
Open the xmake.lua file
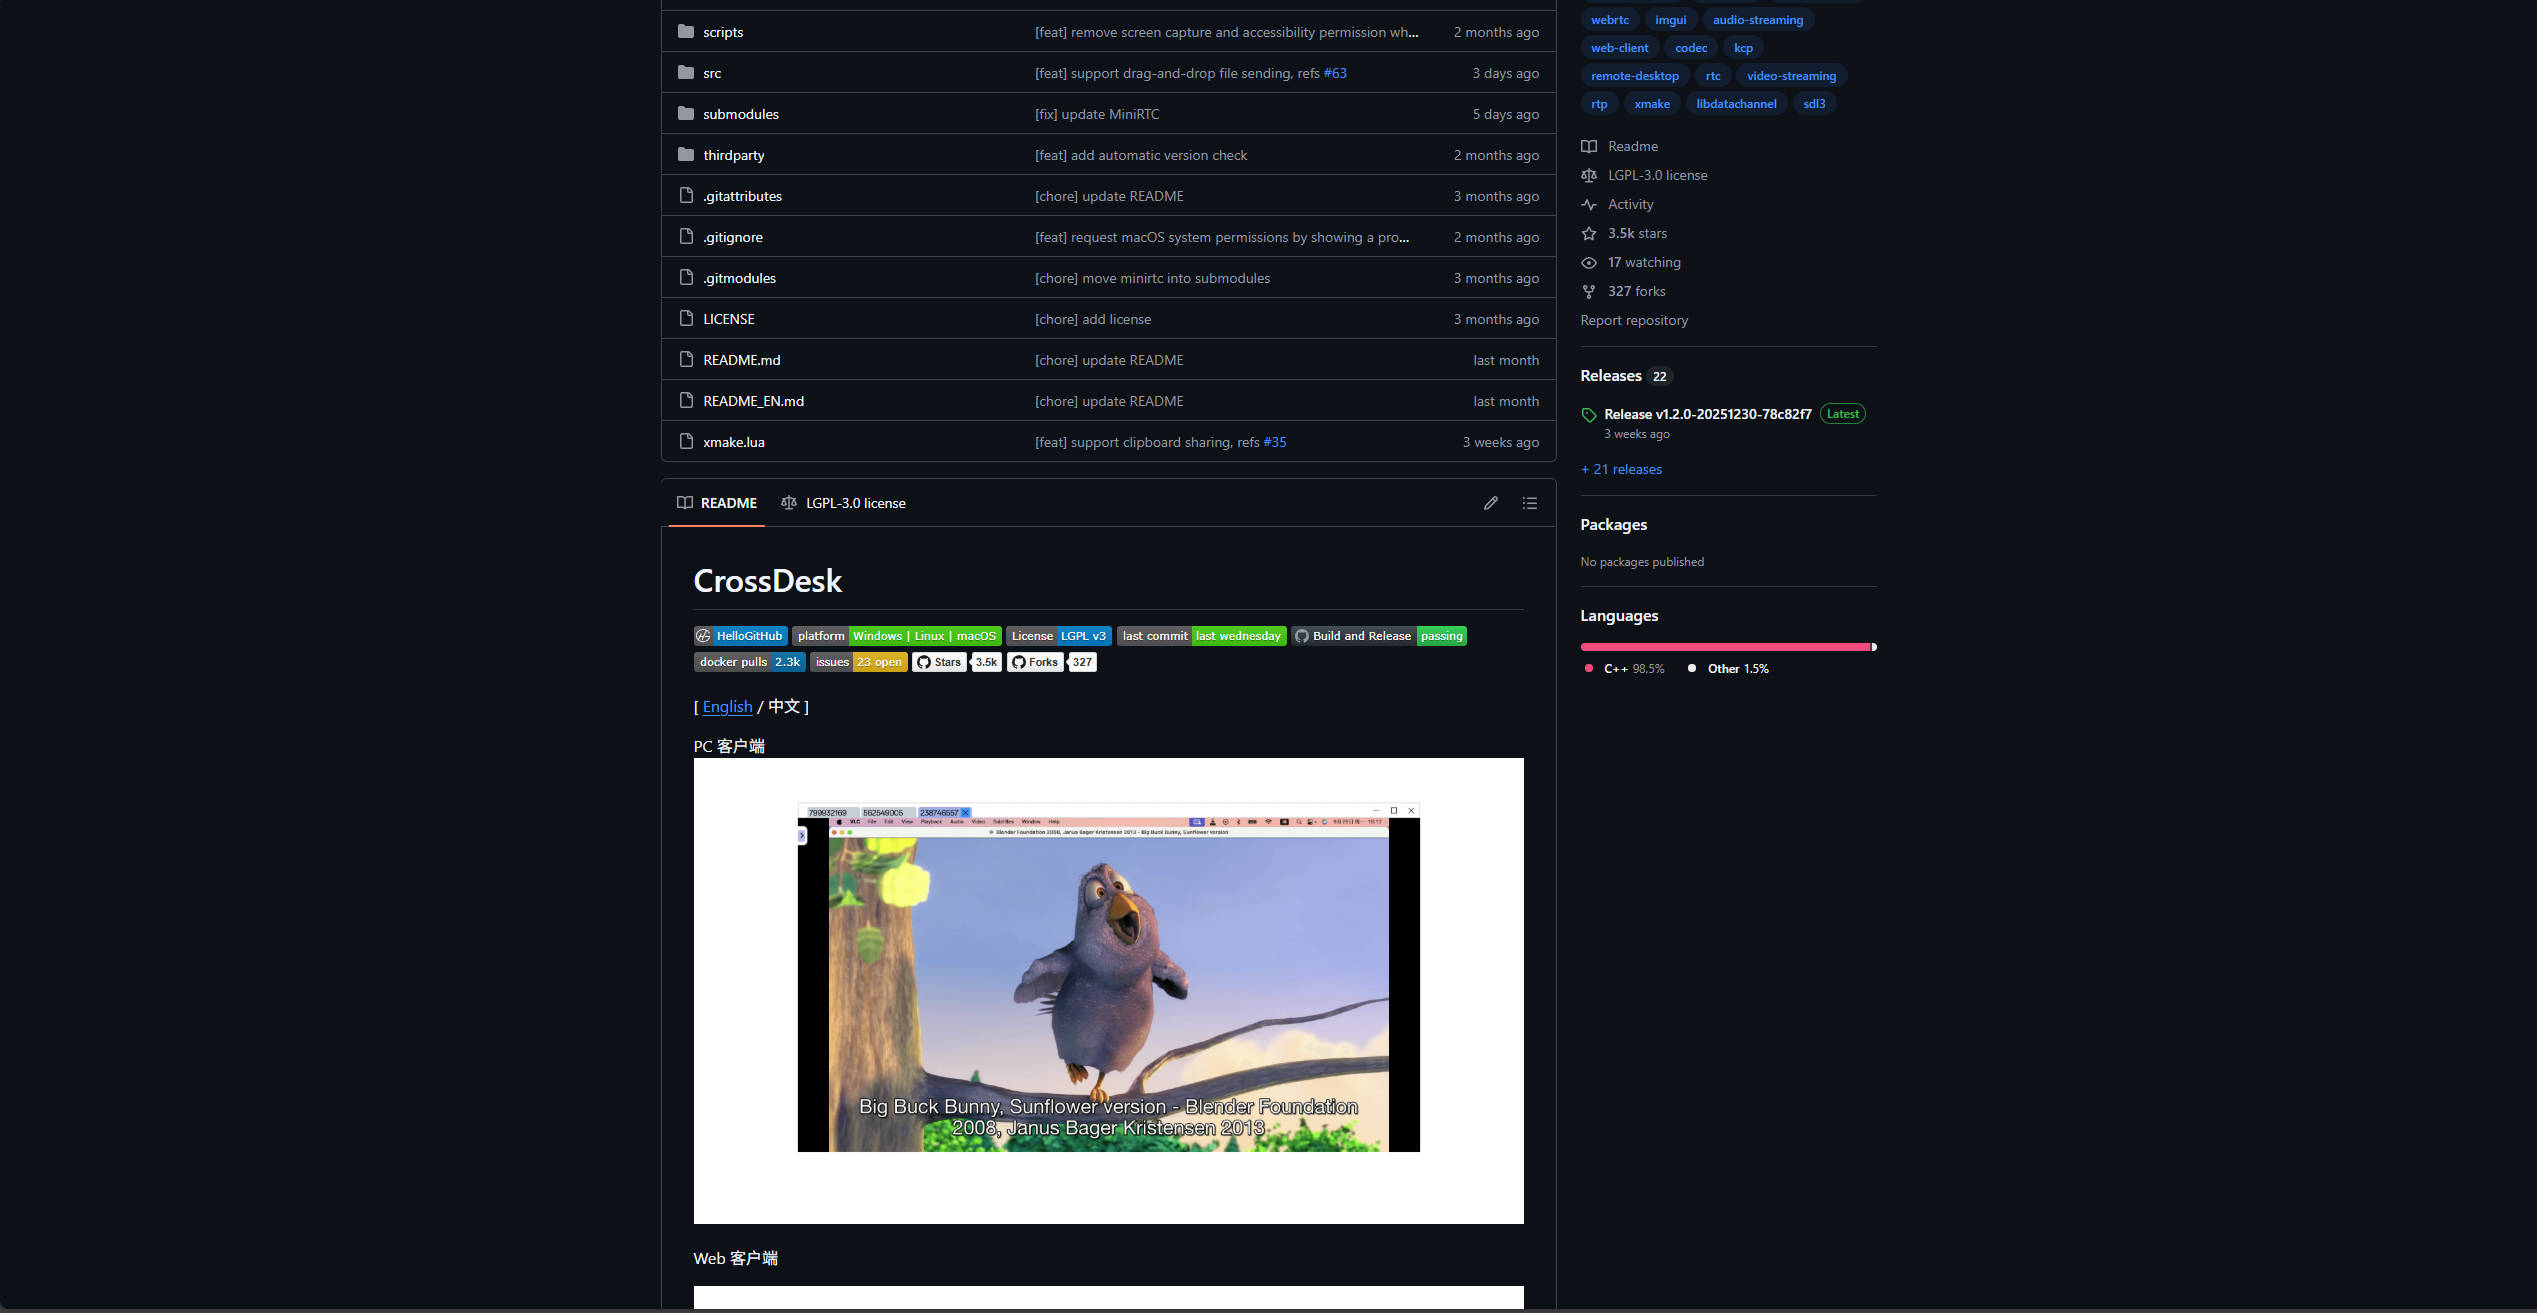pyautogui.click(x=733, y=442)
